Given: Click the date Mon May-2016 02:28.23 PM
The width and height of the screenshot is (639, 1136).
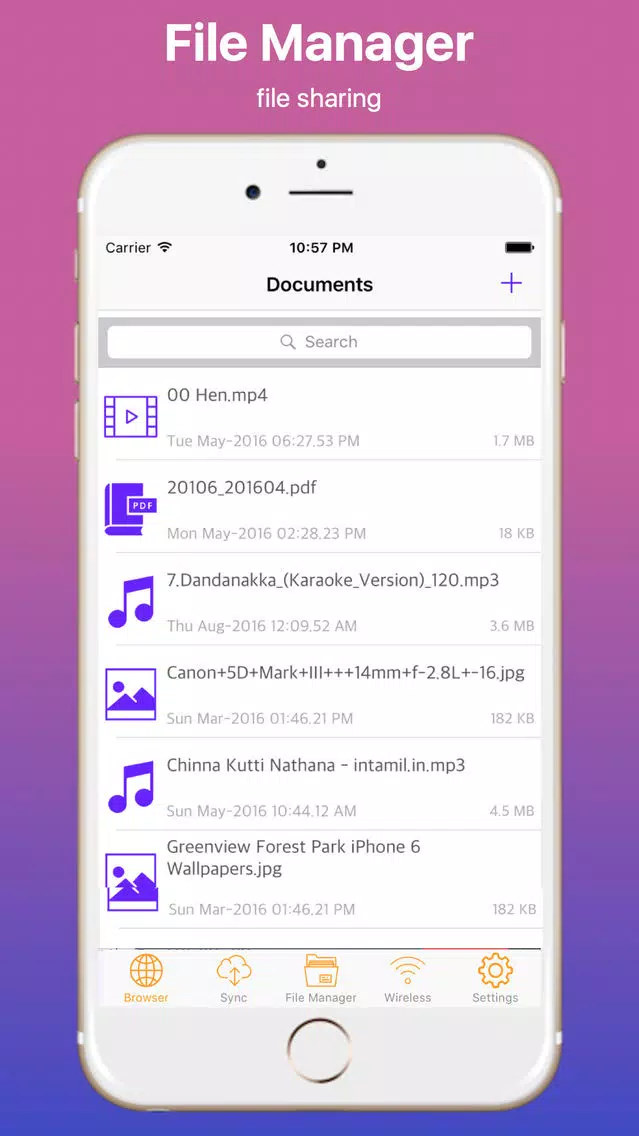Looking at the screenshot, I should 266,533.
